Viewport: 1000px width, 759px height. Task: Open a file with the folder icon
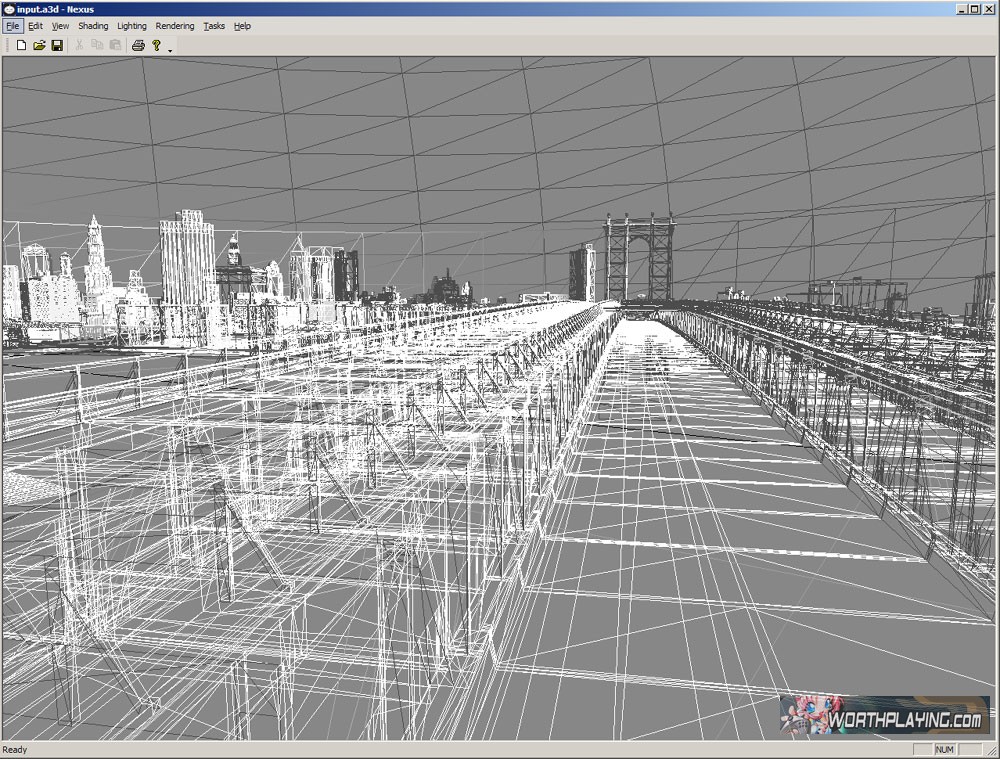pos(39,45)
